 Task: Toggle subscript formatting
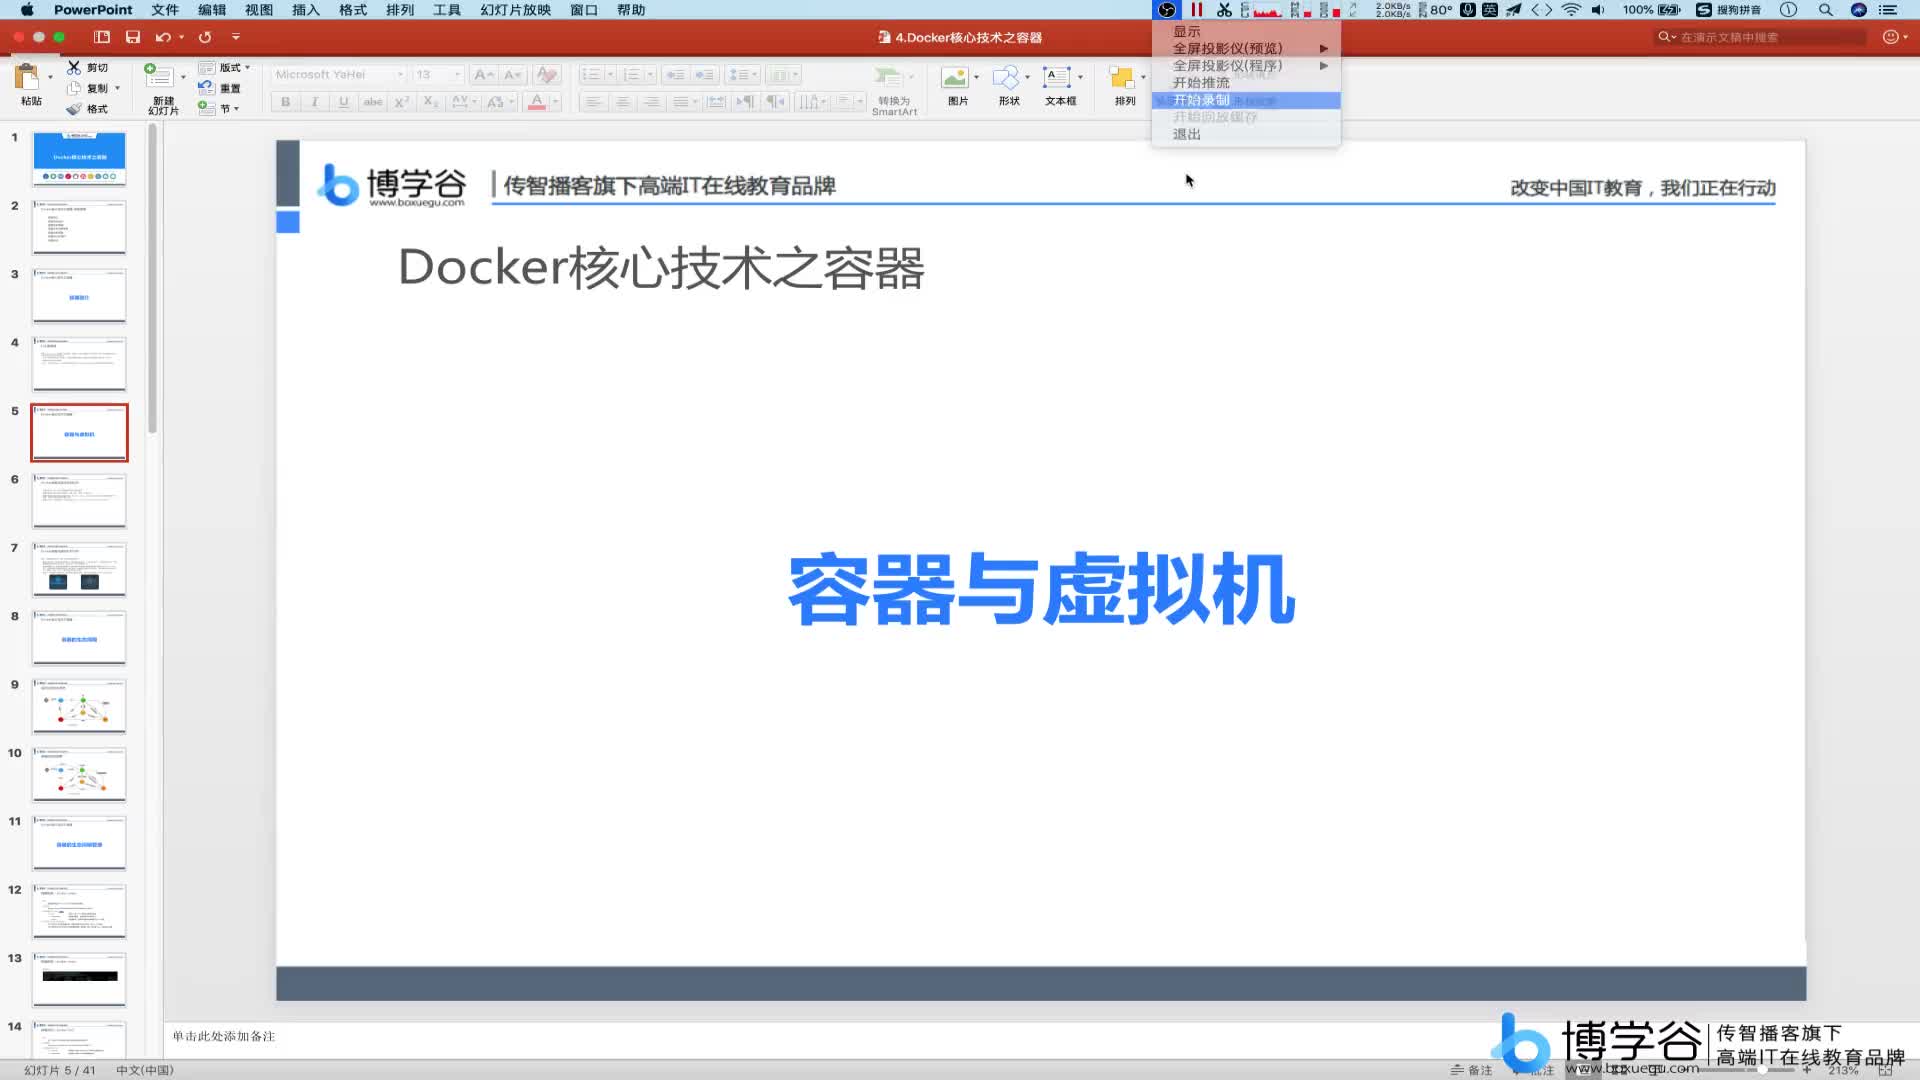point(431,102)
